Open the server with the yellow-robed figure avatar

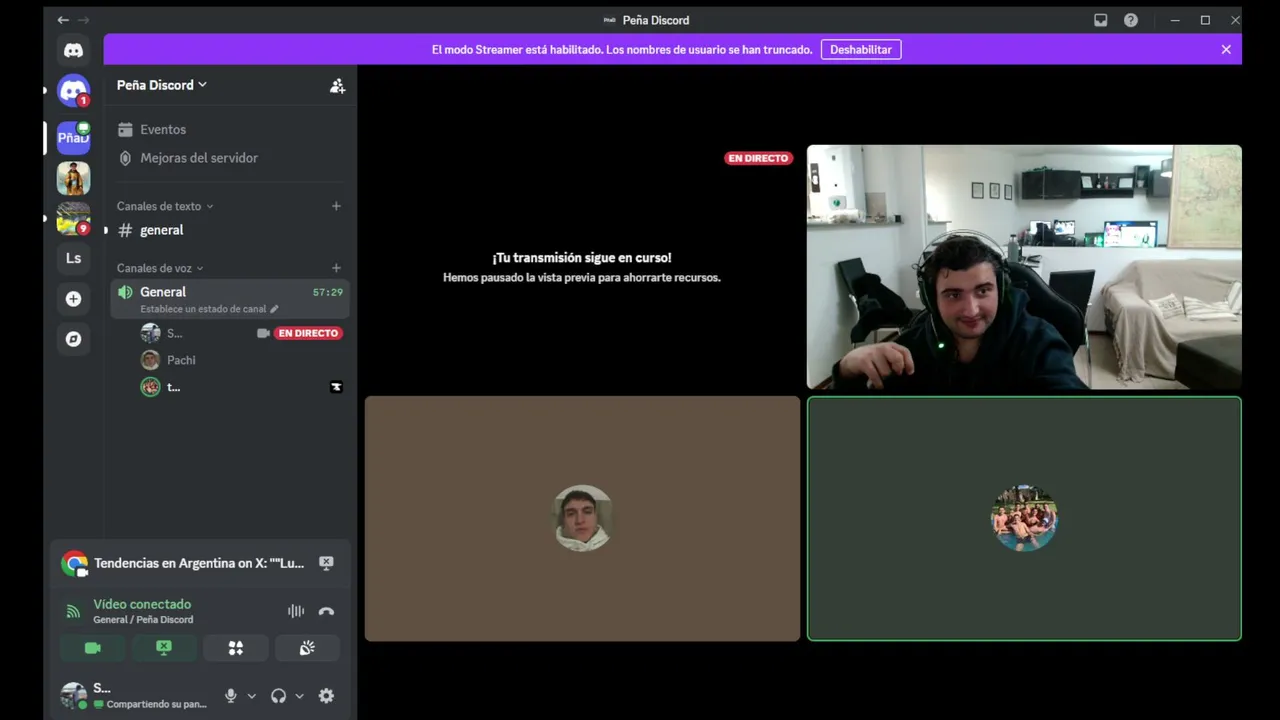[x=73, y=178]
